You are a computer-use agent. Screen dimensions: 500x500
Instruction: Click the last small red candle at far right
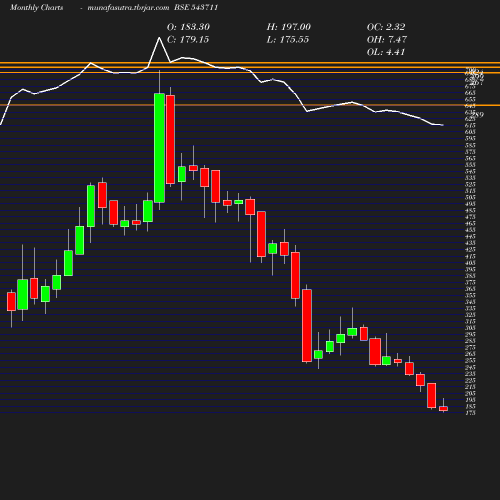[443, 408]
